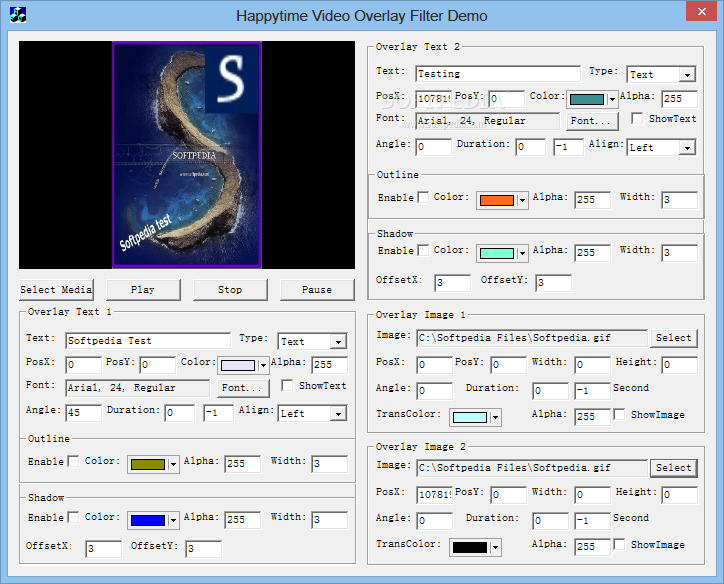This screenshot has height=584, width=724.
Task: Click Image path field in Overlay Image 2
Action: [x=532, y=468]
